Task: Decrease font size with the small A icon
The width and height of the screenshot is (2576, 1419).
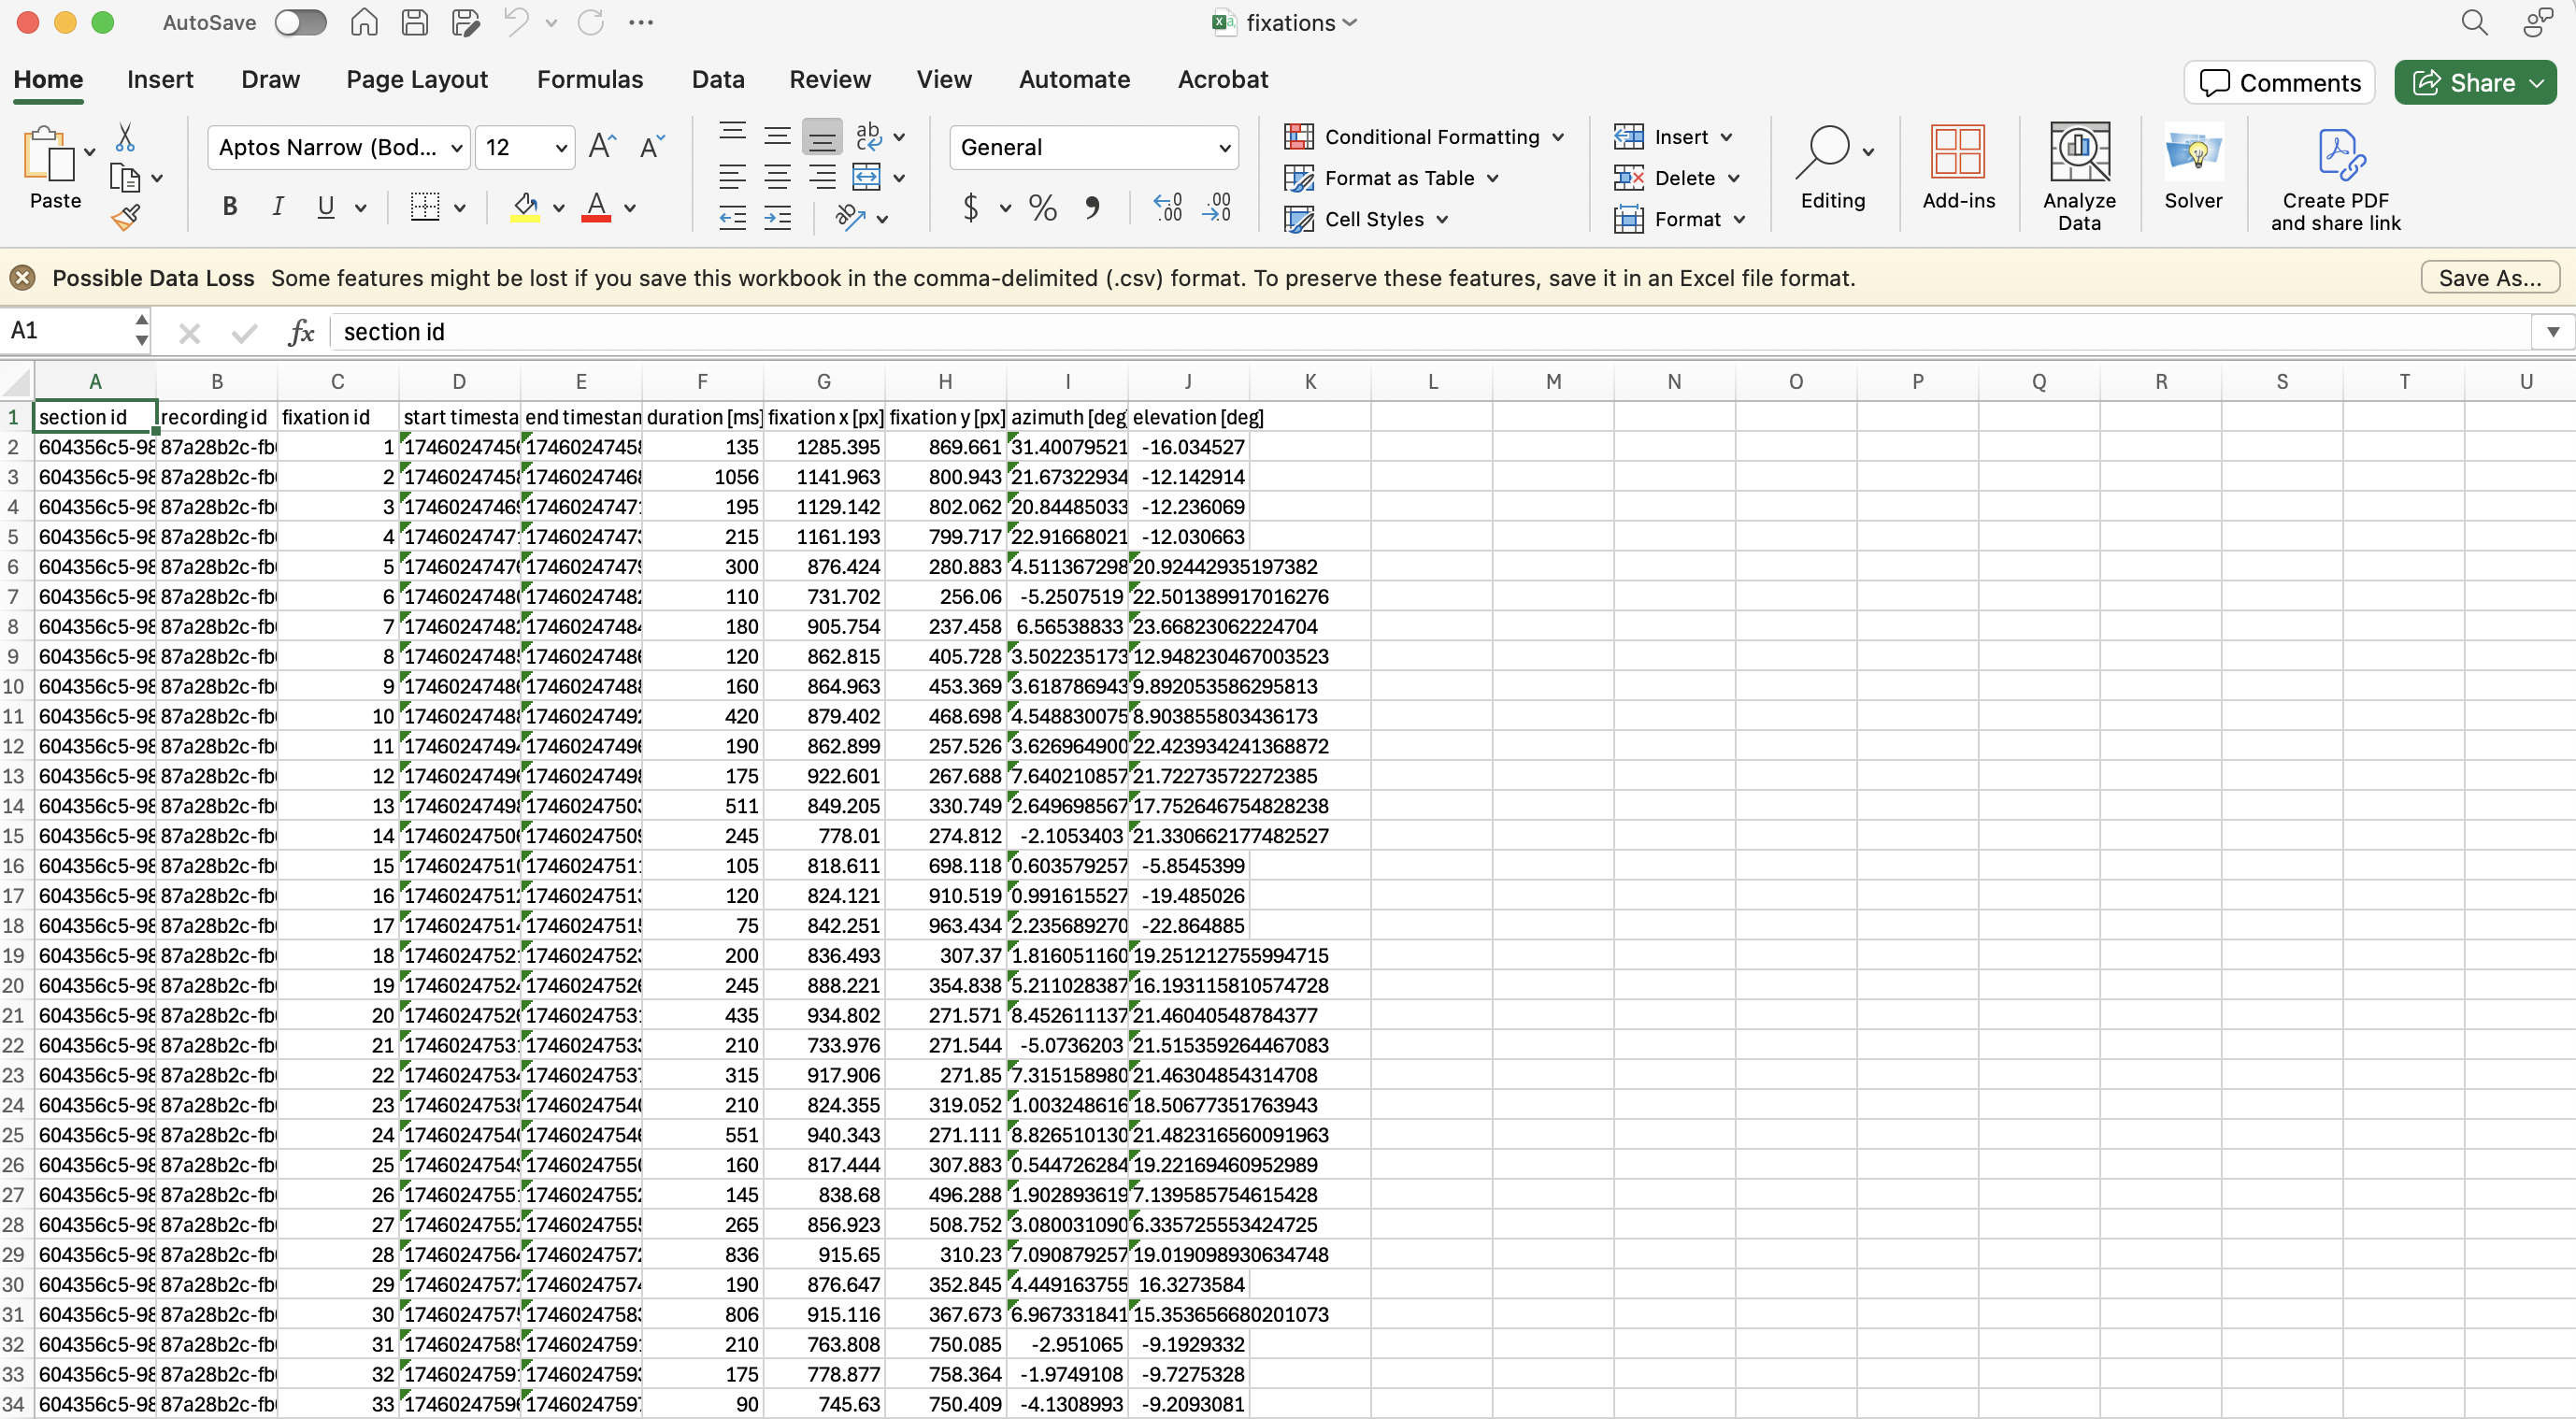Action: [652, 147]
